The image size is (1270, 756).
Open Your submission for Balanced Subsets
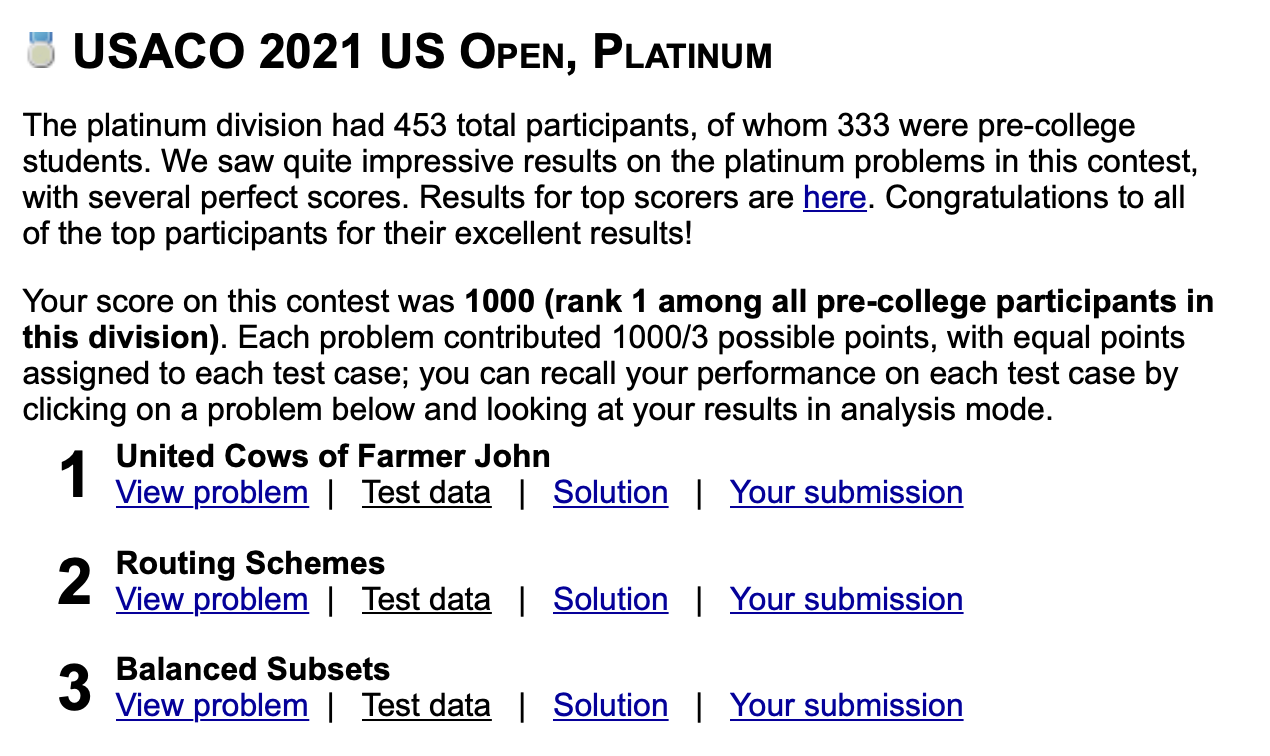click(846, 705)
